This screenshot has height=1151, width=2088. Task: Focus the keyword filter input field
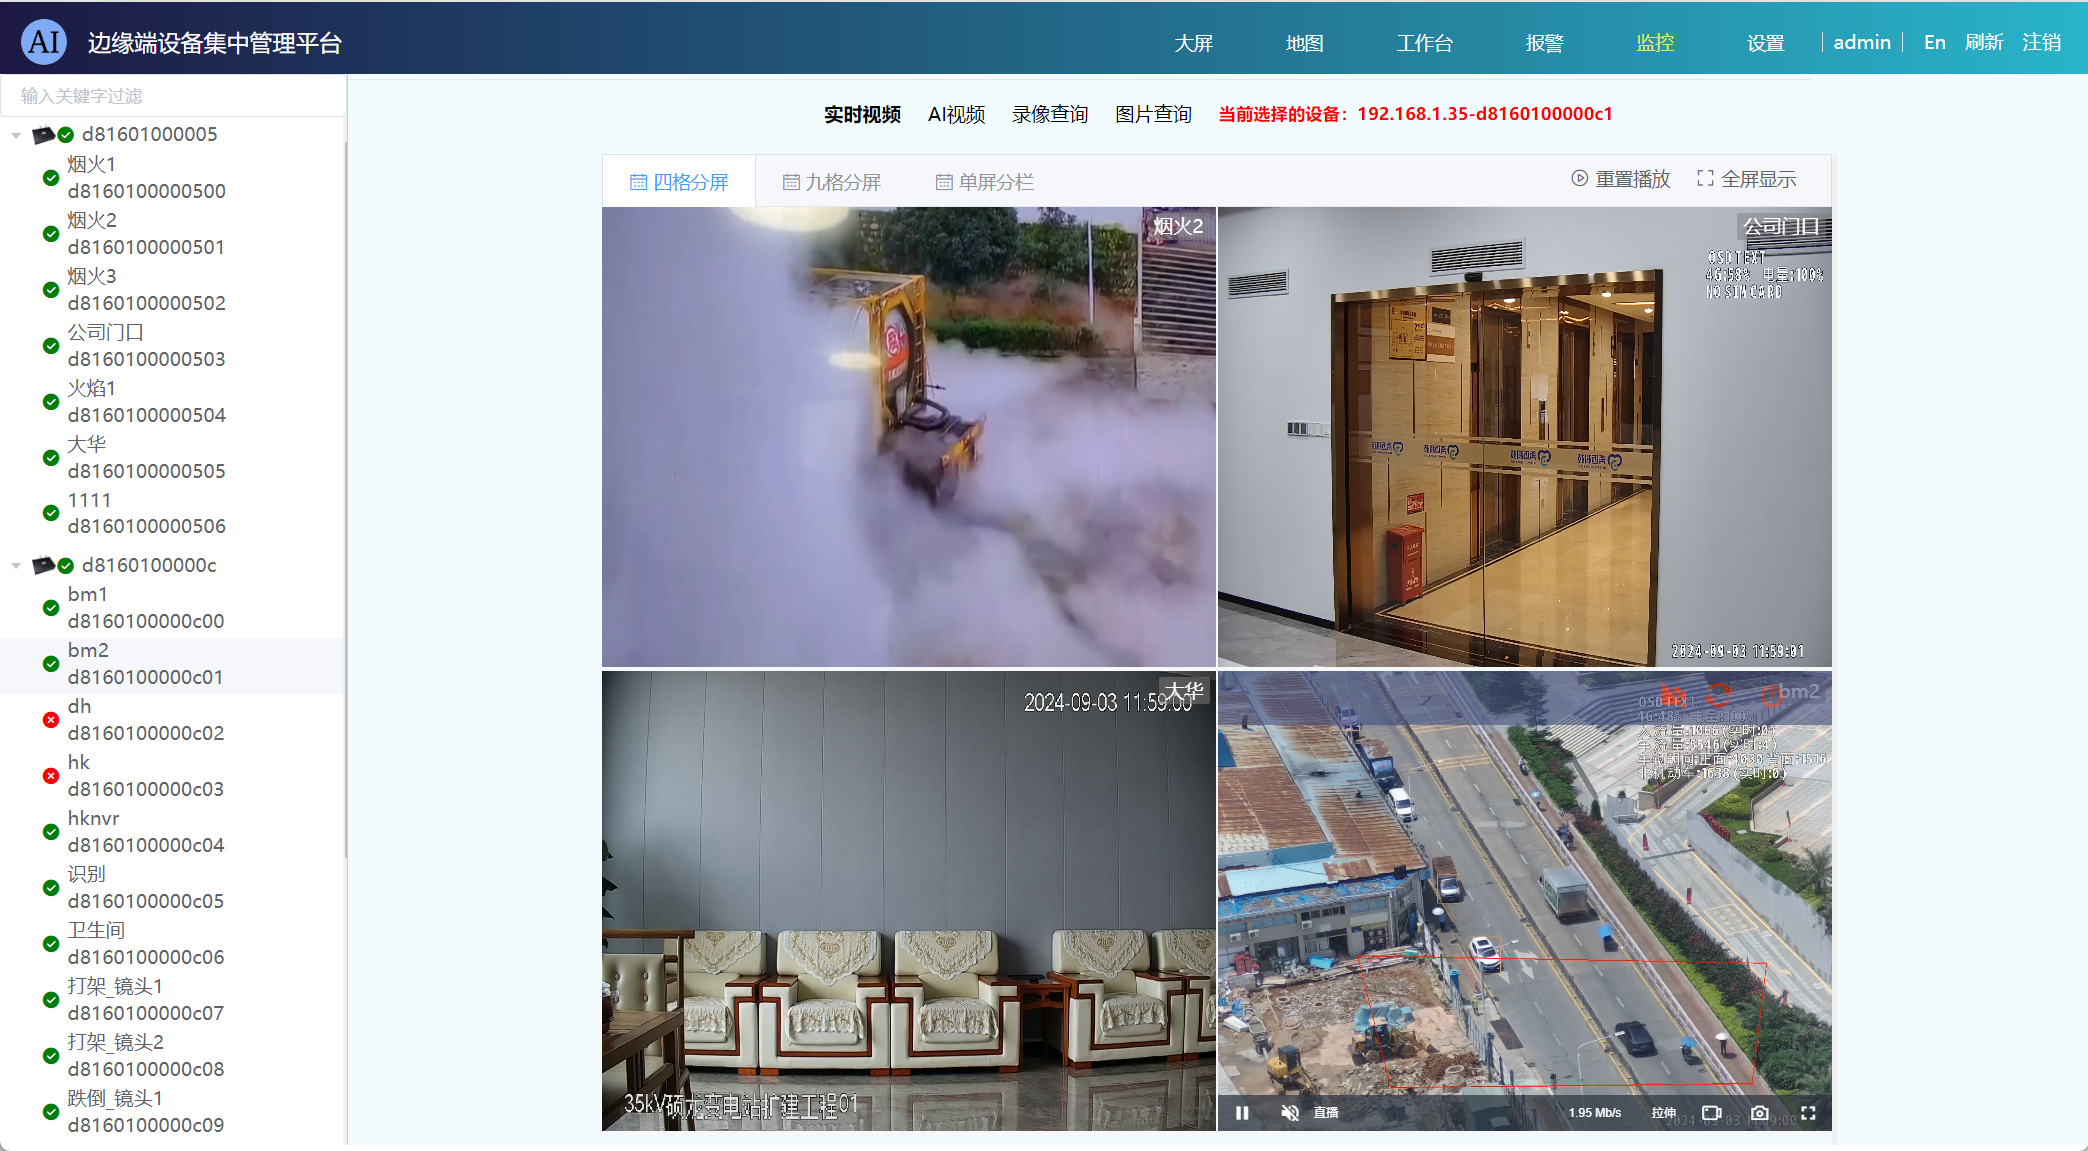173,96
